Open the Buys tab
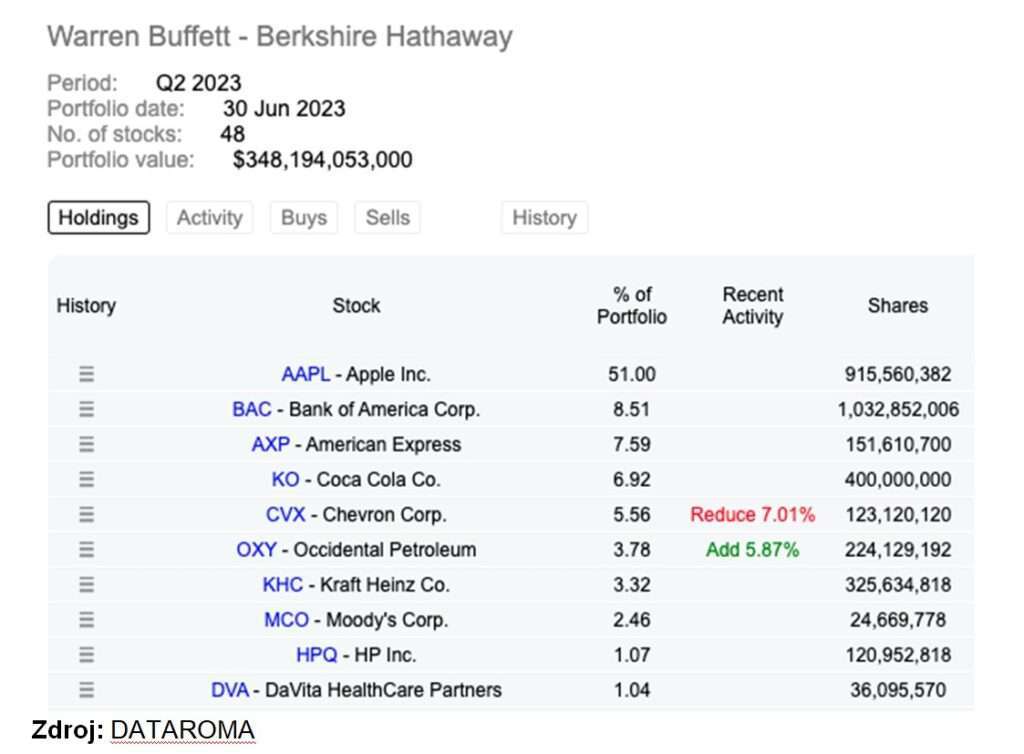The image size is (1024, 754). (304, 217)
